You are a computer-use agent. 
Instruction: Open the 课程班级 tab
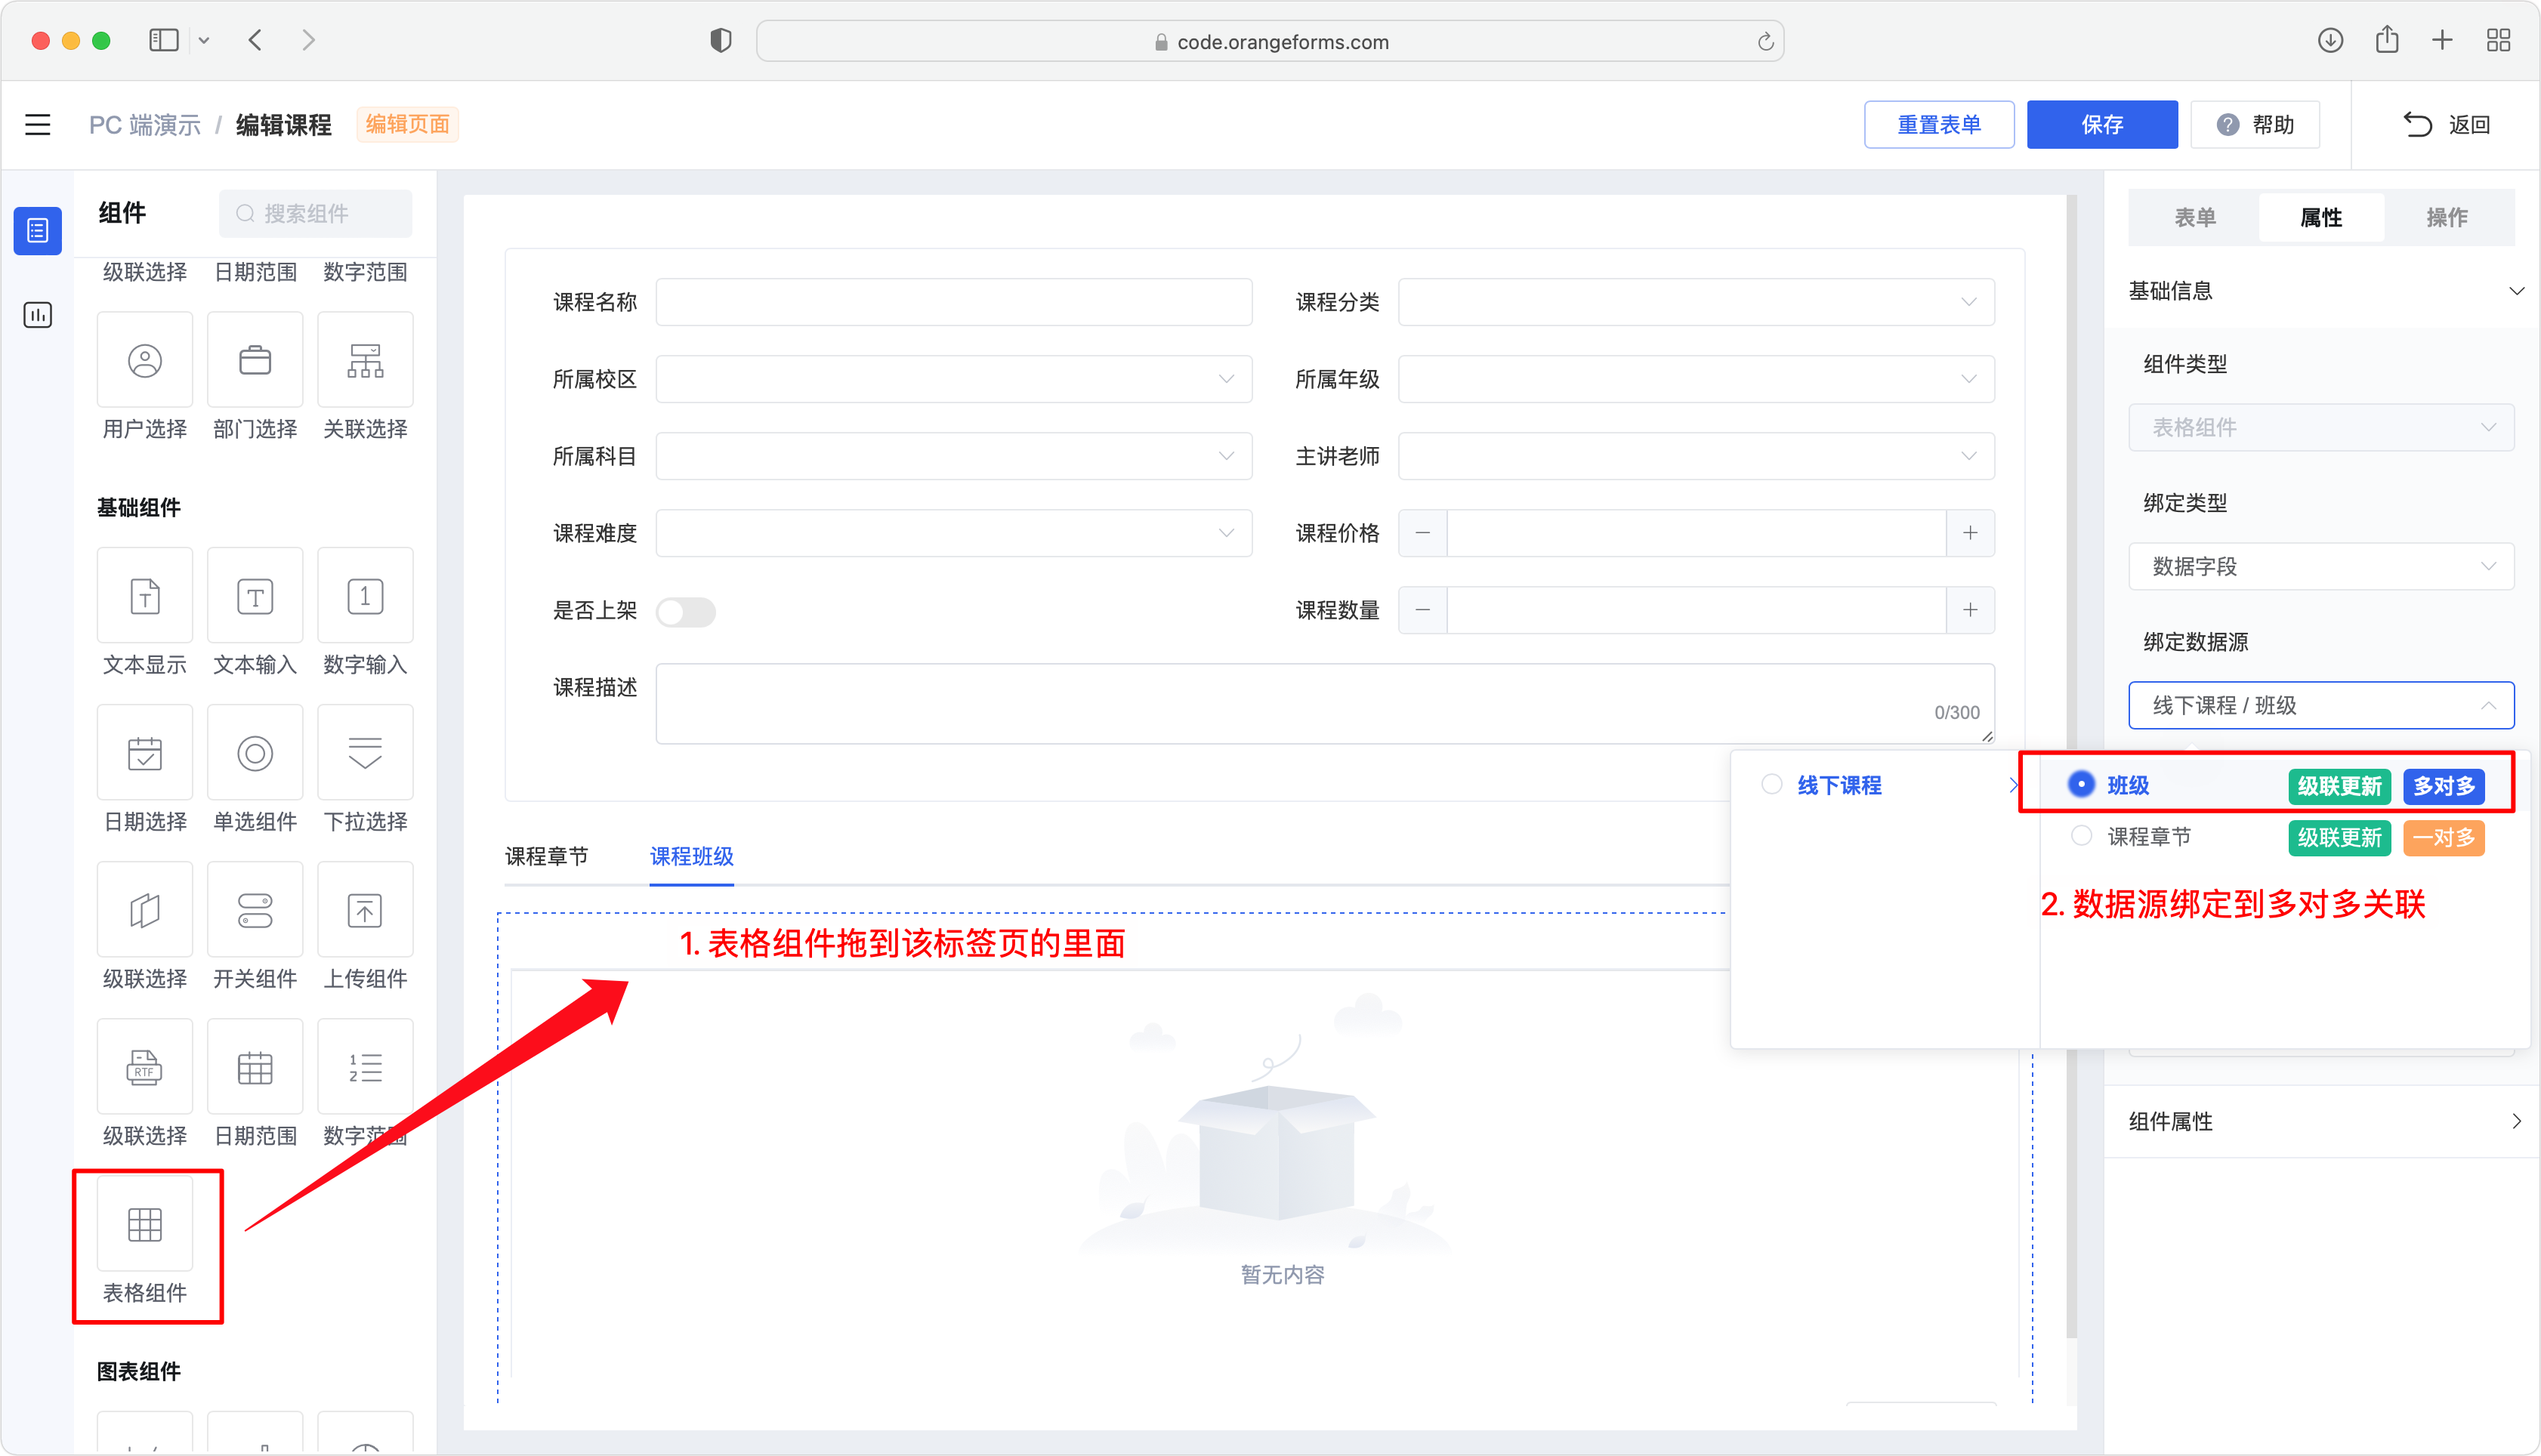click(x=692, y=856)
